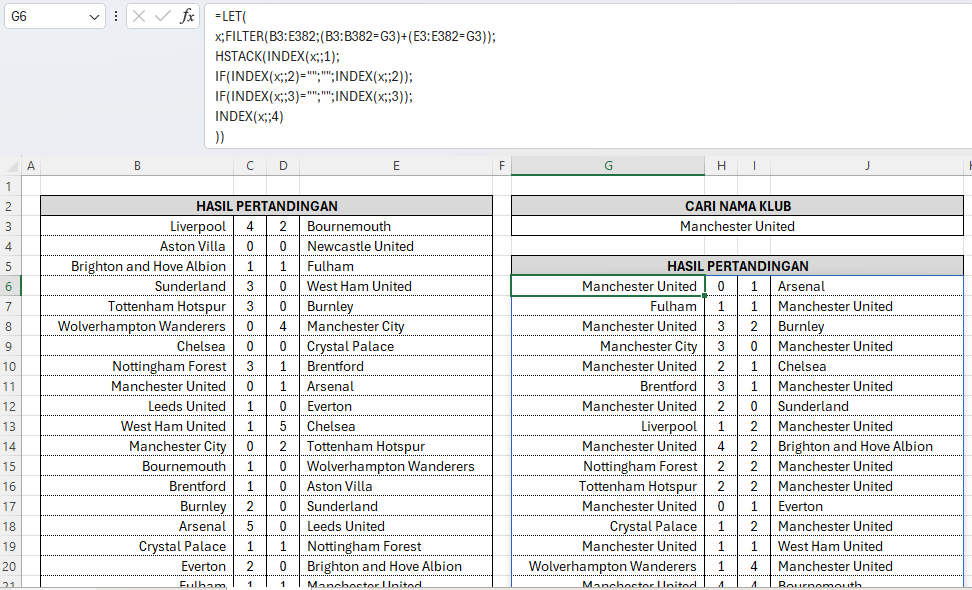Click inside the formula bar LET text
The image size is (972, 590).
click(x=231, y=17)
